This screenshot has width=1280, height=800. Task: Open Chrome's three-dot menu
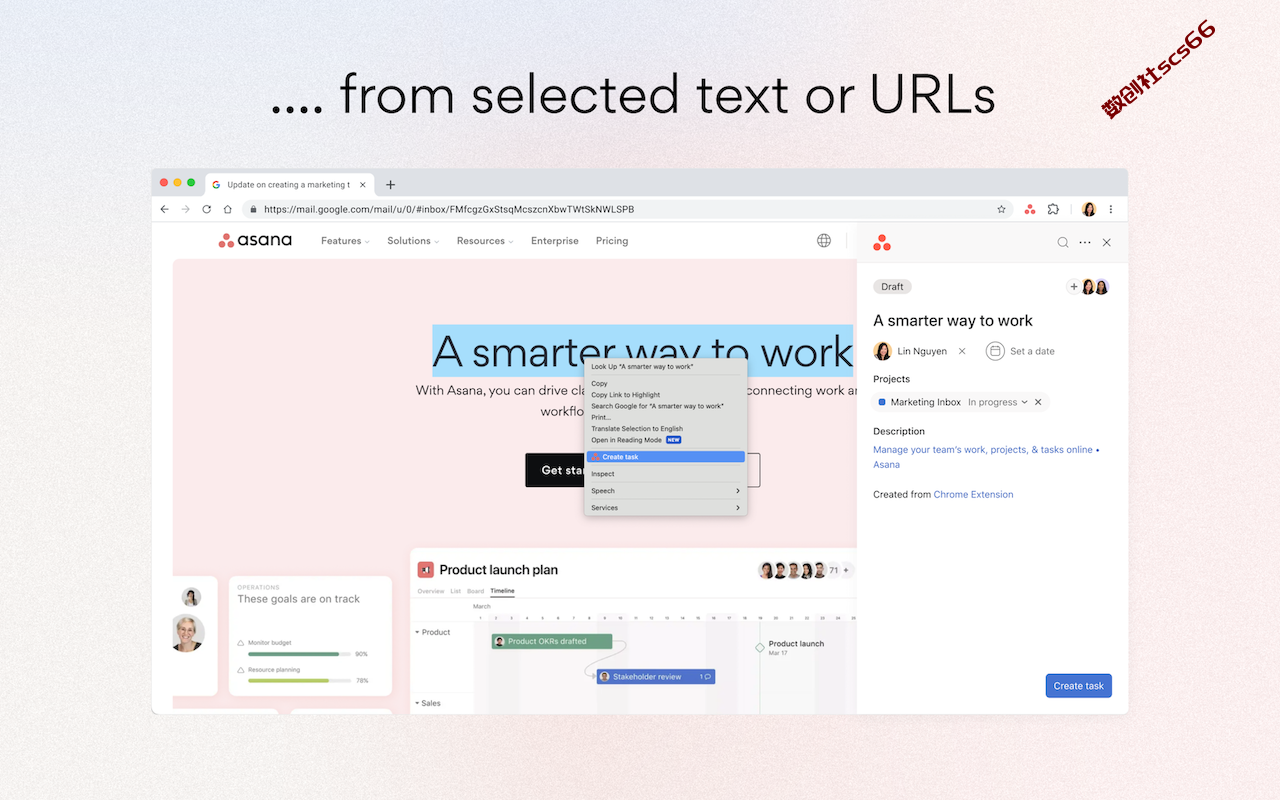click(1111, 210)
